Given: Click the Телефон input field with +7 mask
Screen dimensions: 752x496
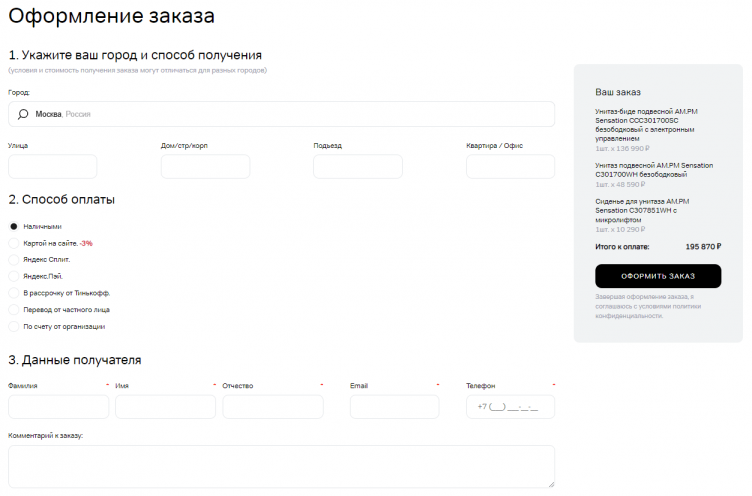Looking at the screenshot, I should point(510,407).
